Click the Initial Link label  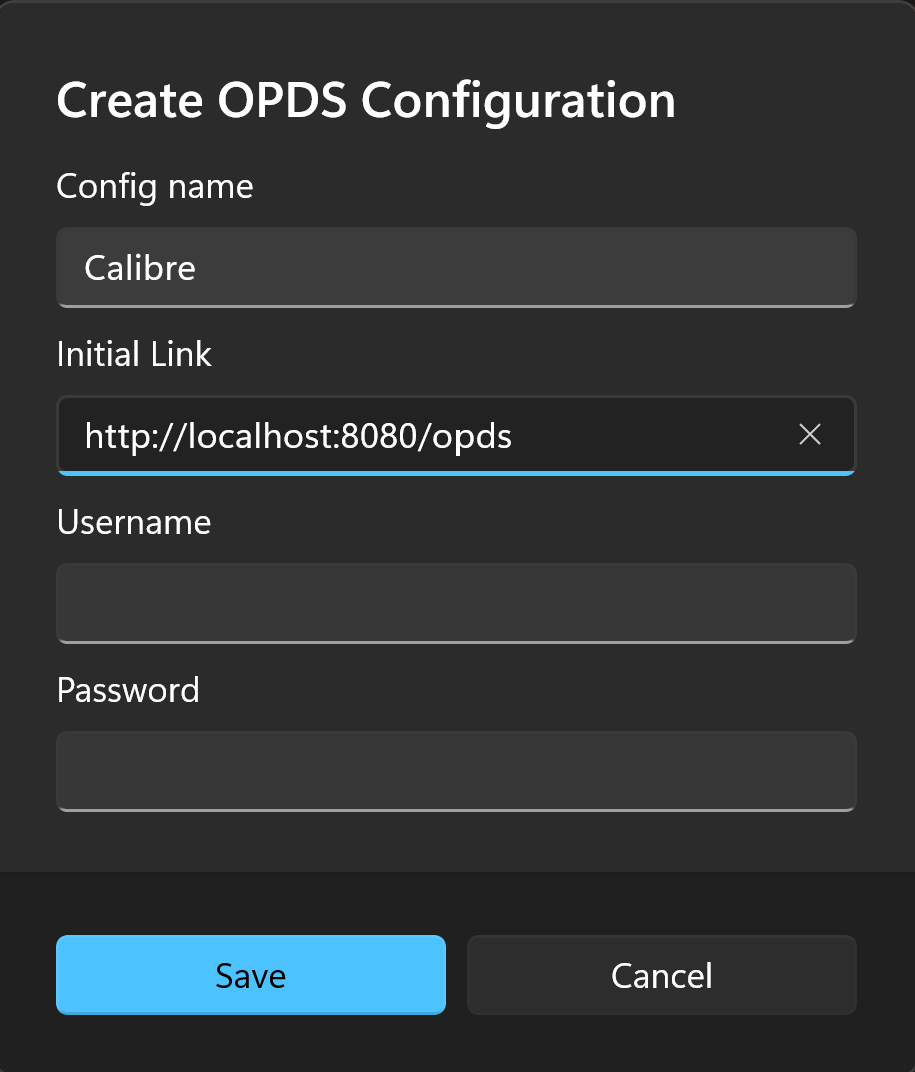[x=134, y=354]
